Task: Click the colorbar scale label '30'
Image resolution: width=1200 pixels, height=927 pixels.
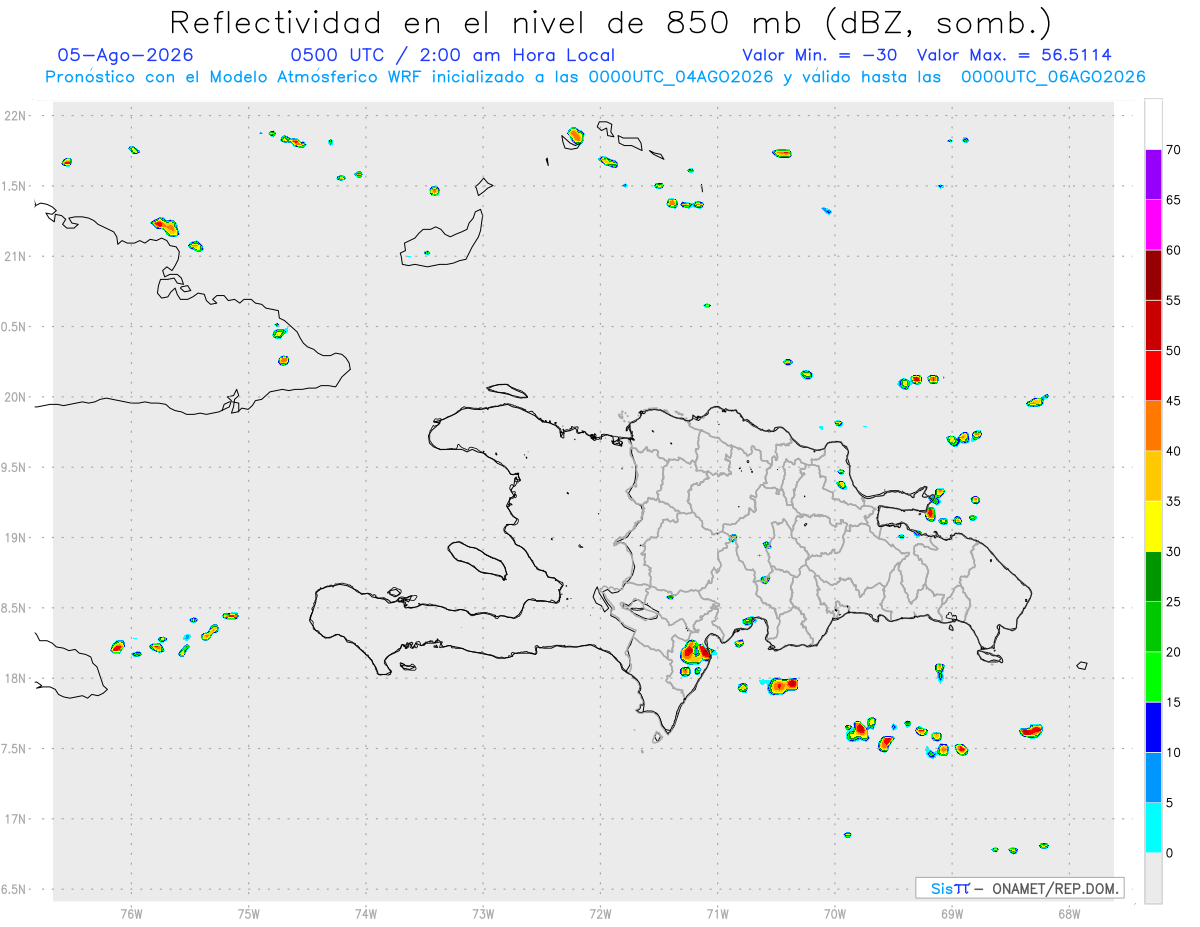Action: point(1174,552)
